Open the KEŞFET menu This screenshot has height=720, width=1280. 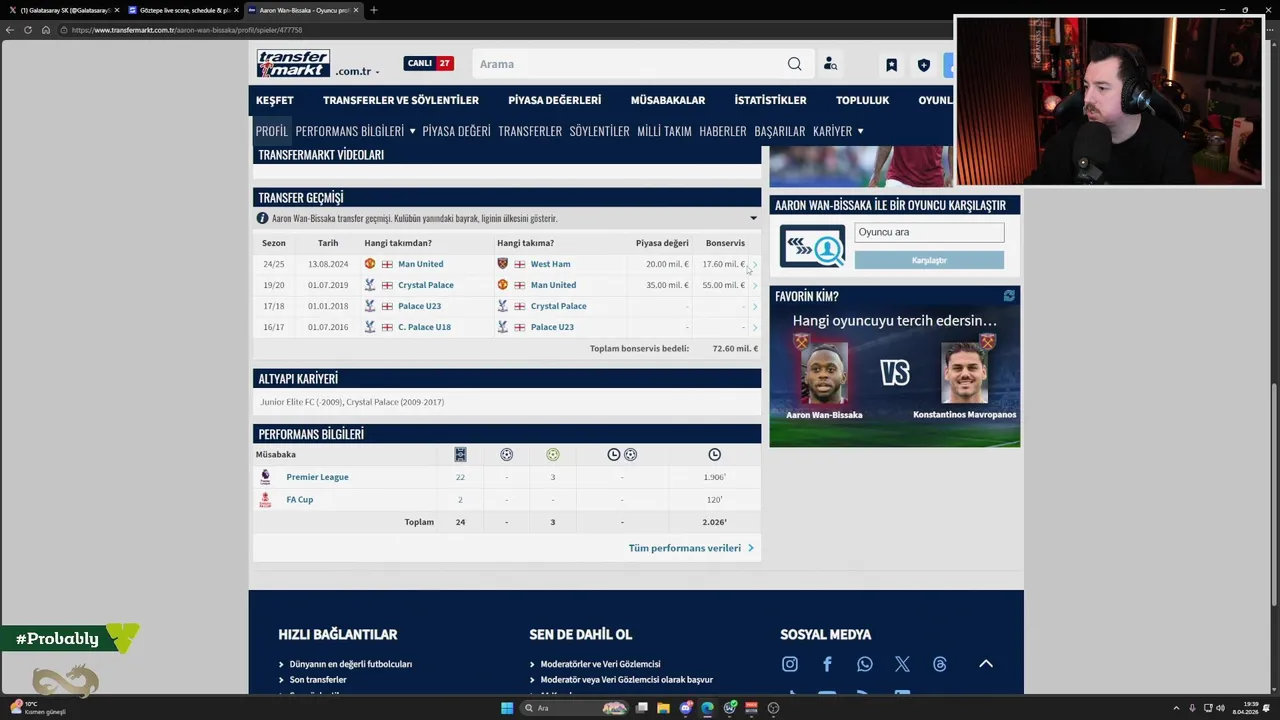point(275,100)
